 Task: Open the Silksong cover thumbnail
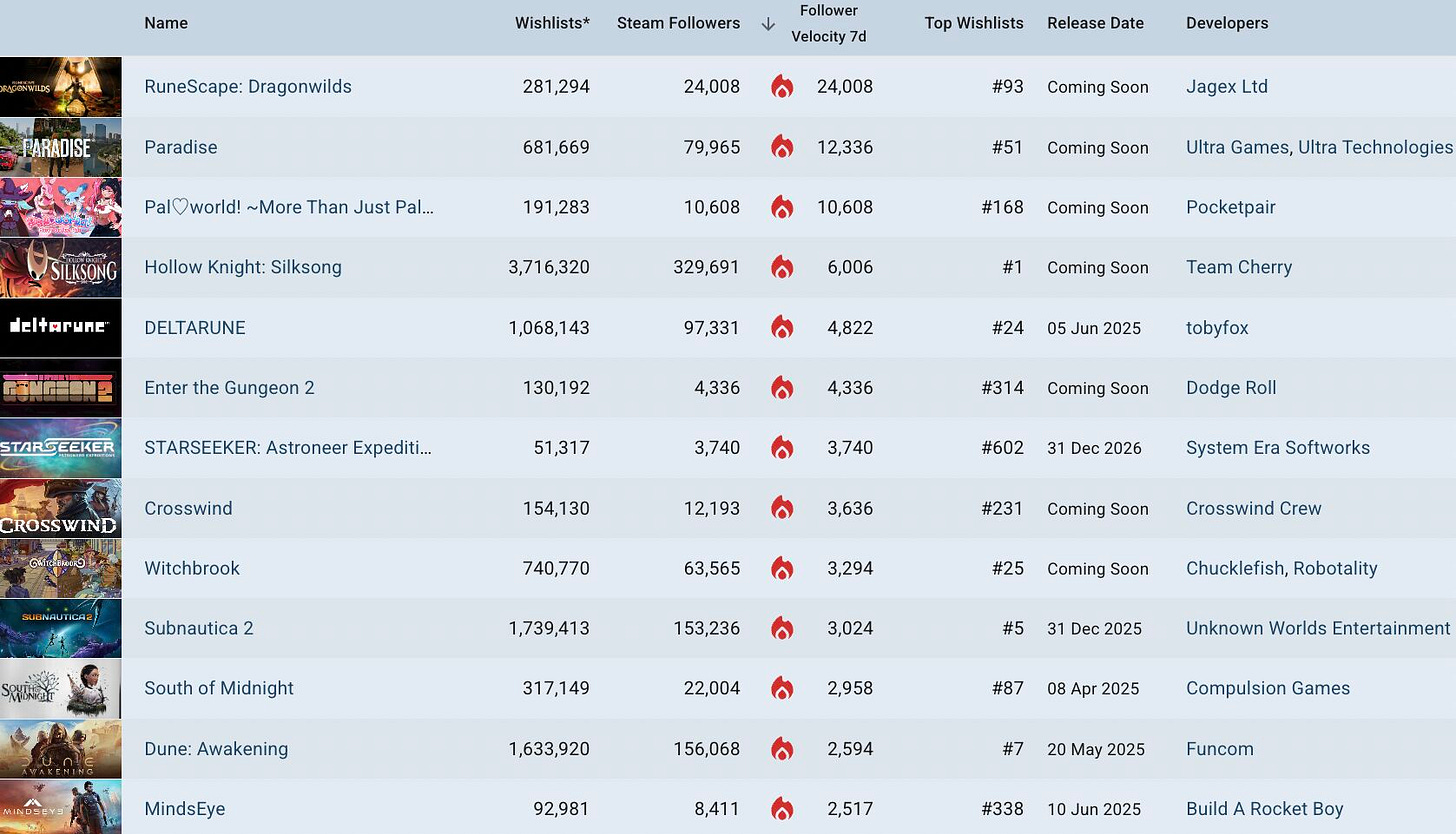pyautogui.click(x=60, y=267)
